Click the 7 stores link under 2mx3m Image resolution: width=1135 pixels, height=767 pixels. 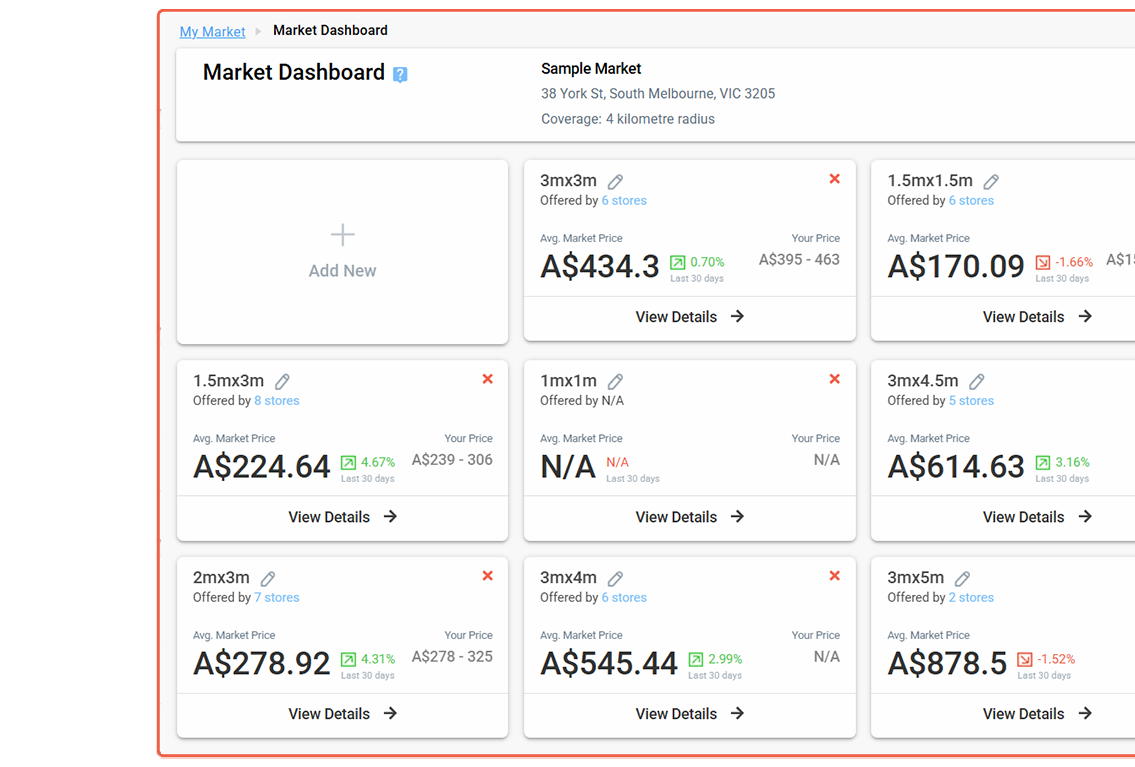276,598
